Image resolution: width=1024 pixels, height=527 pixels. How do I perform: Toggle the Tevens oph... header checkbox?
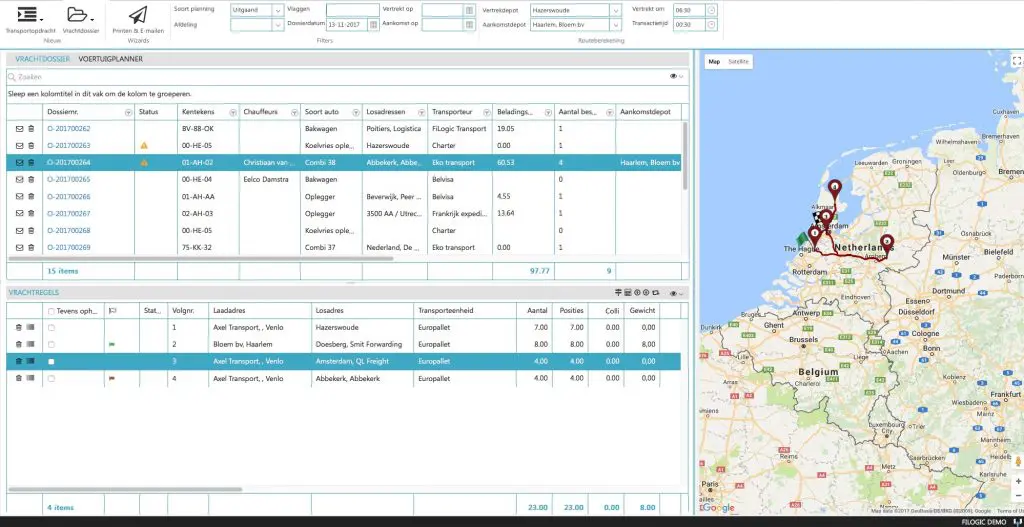coord(51,311)
